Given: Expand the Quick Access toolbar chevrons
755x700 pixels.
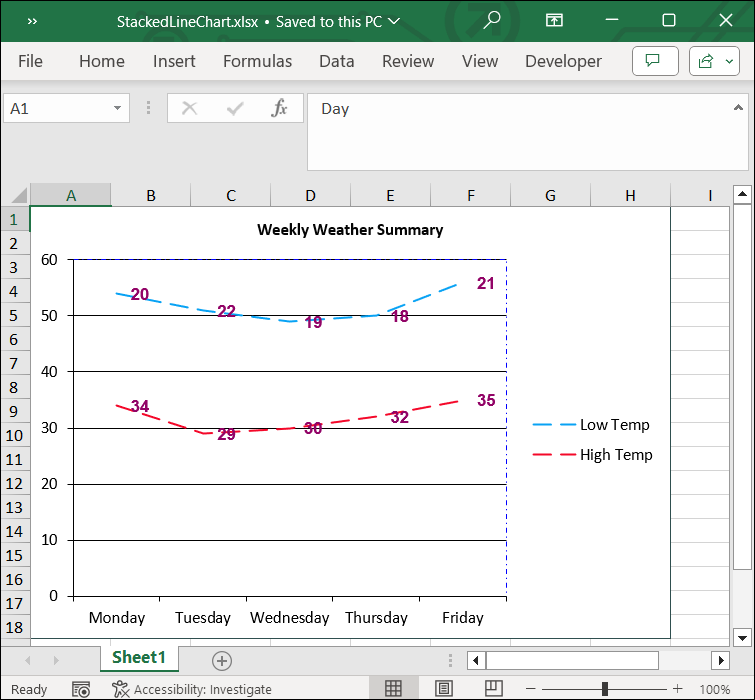Looking at the screenshot, I should (x=32, y=21).
